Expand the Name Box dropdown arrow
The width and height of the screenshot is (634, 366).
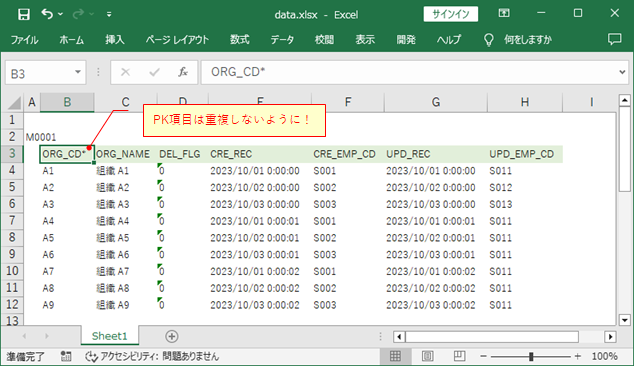[78, 72]
